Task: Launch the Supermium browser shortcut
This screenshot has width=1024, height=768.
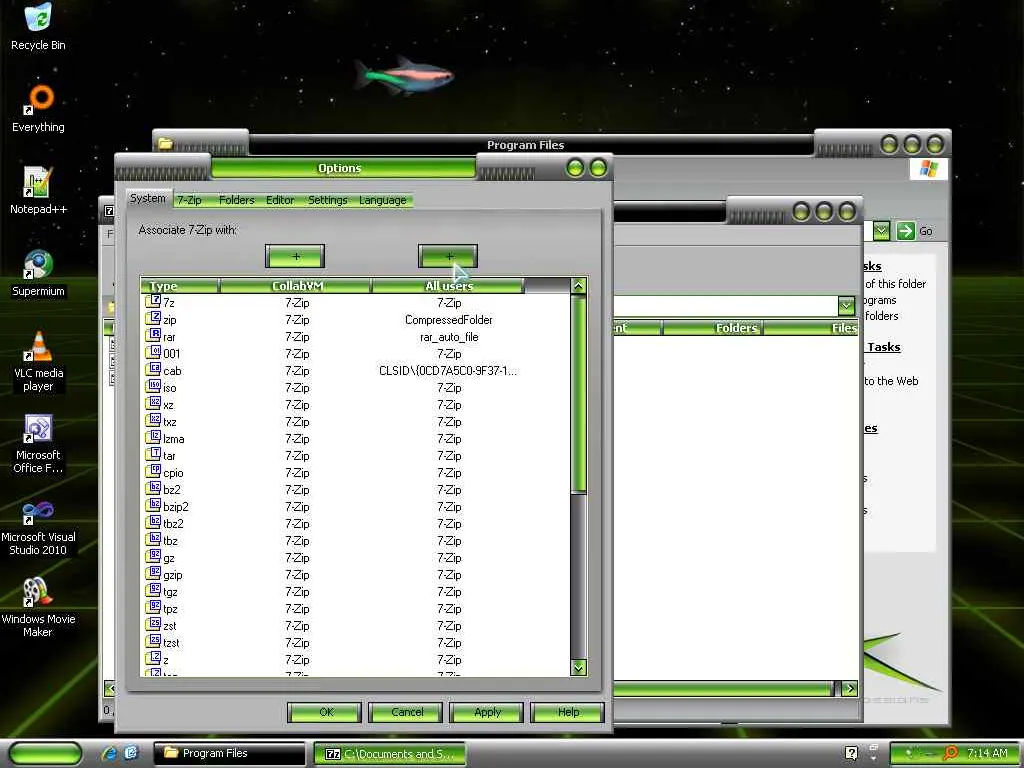Action: point(38,272)
